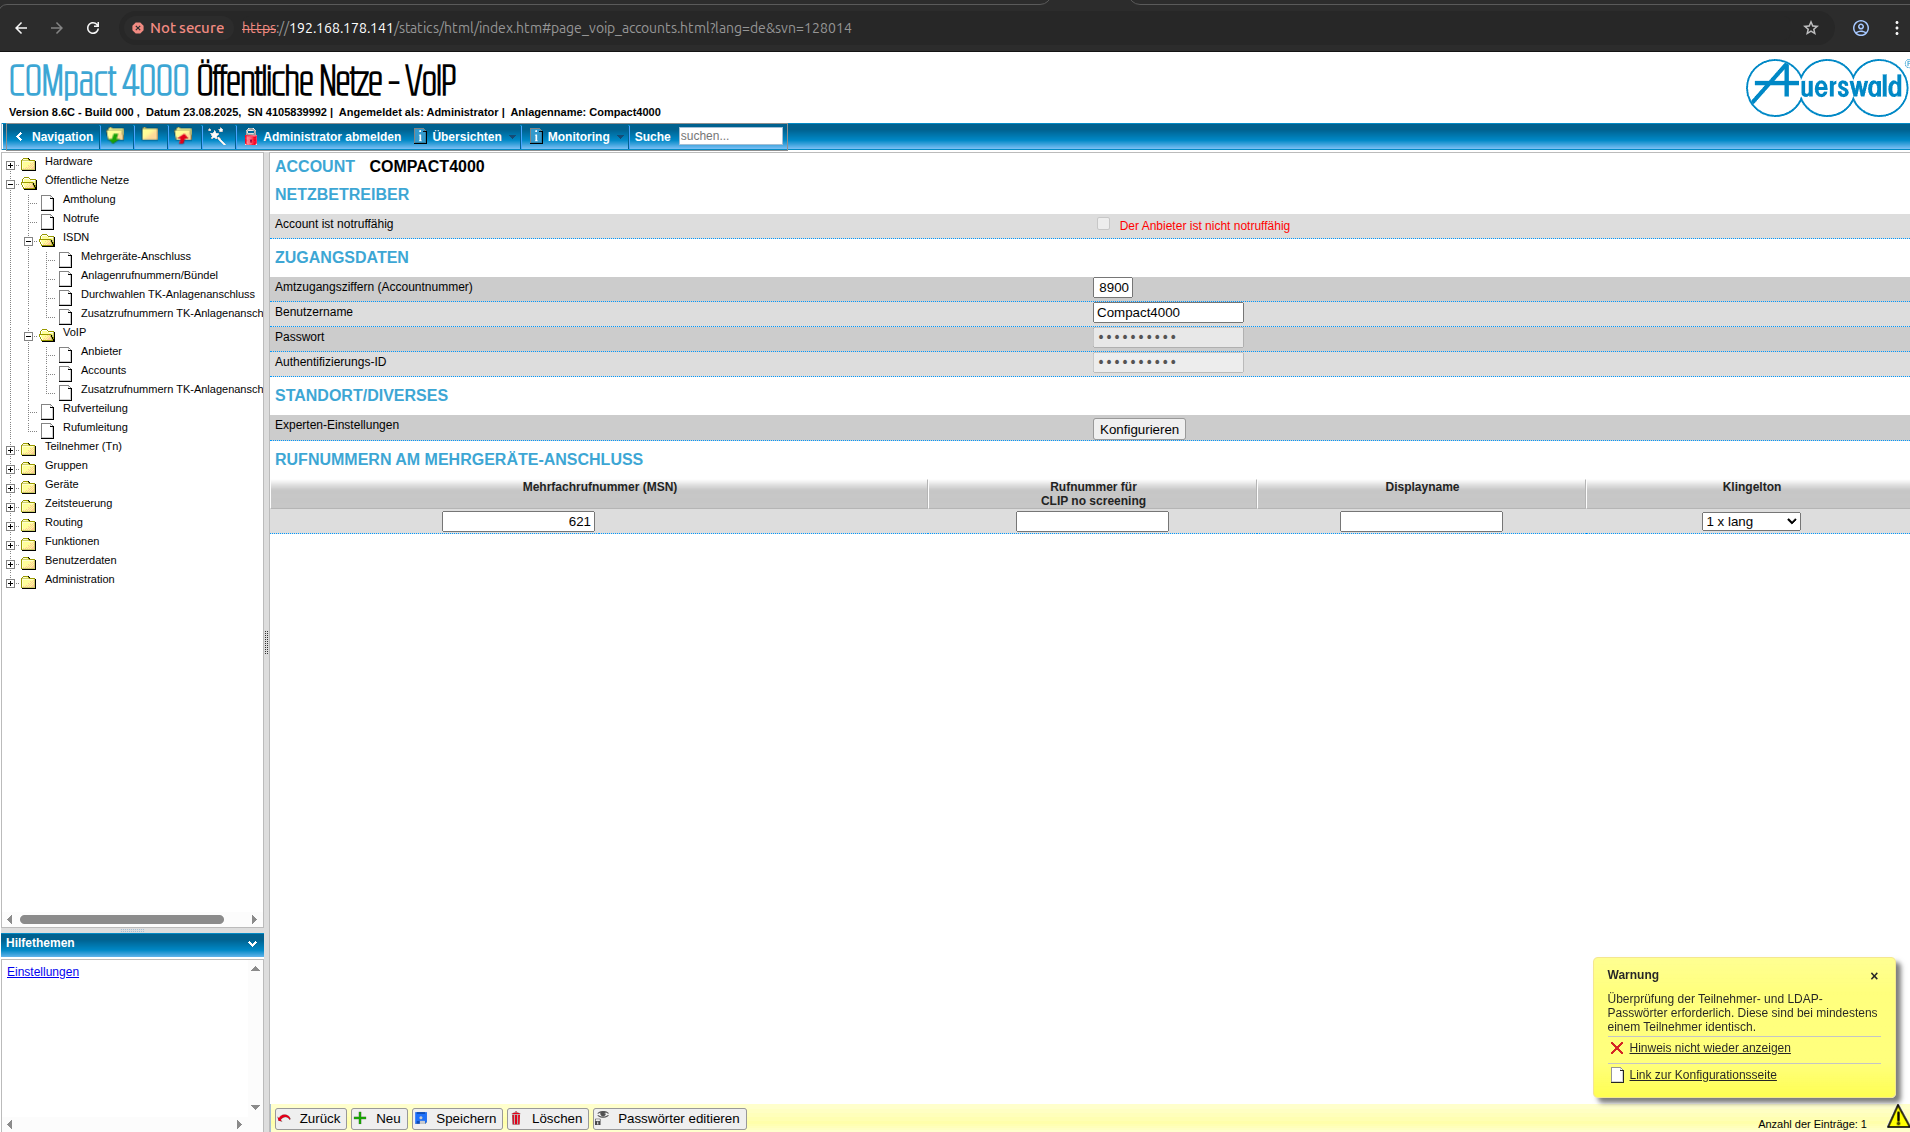Bookmark this page with the star icon
Viewport: 1910px width, 1132px height.
pos(1811,28)
